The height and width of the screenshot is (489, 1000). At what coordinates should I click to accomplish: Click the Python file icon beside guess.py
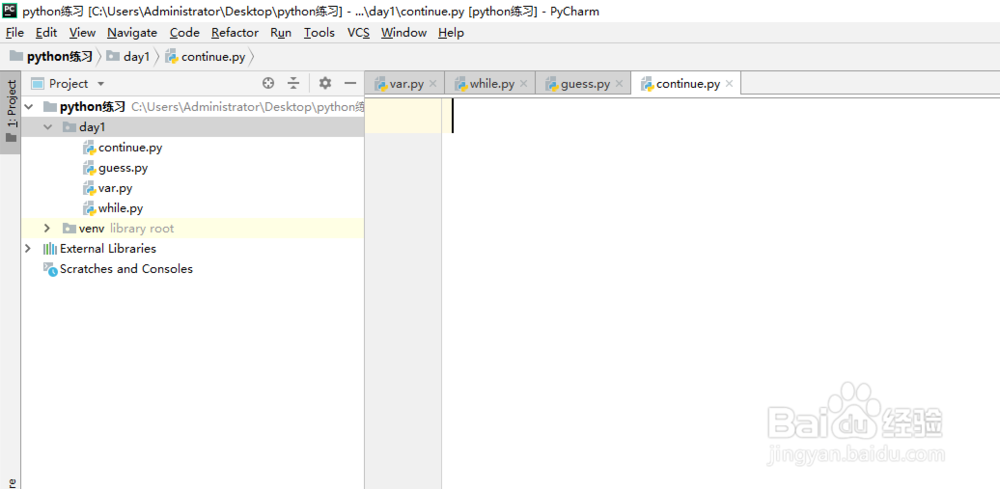[89, 168]
